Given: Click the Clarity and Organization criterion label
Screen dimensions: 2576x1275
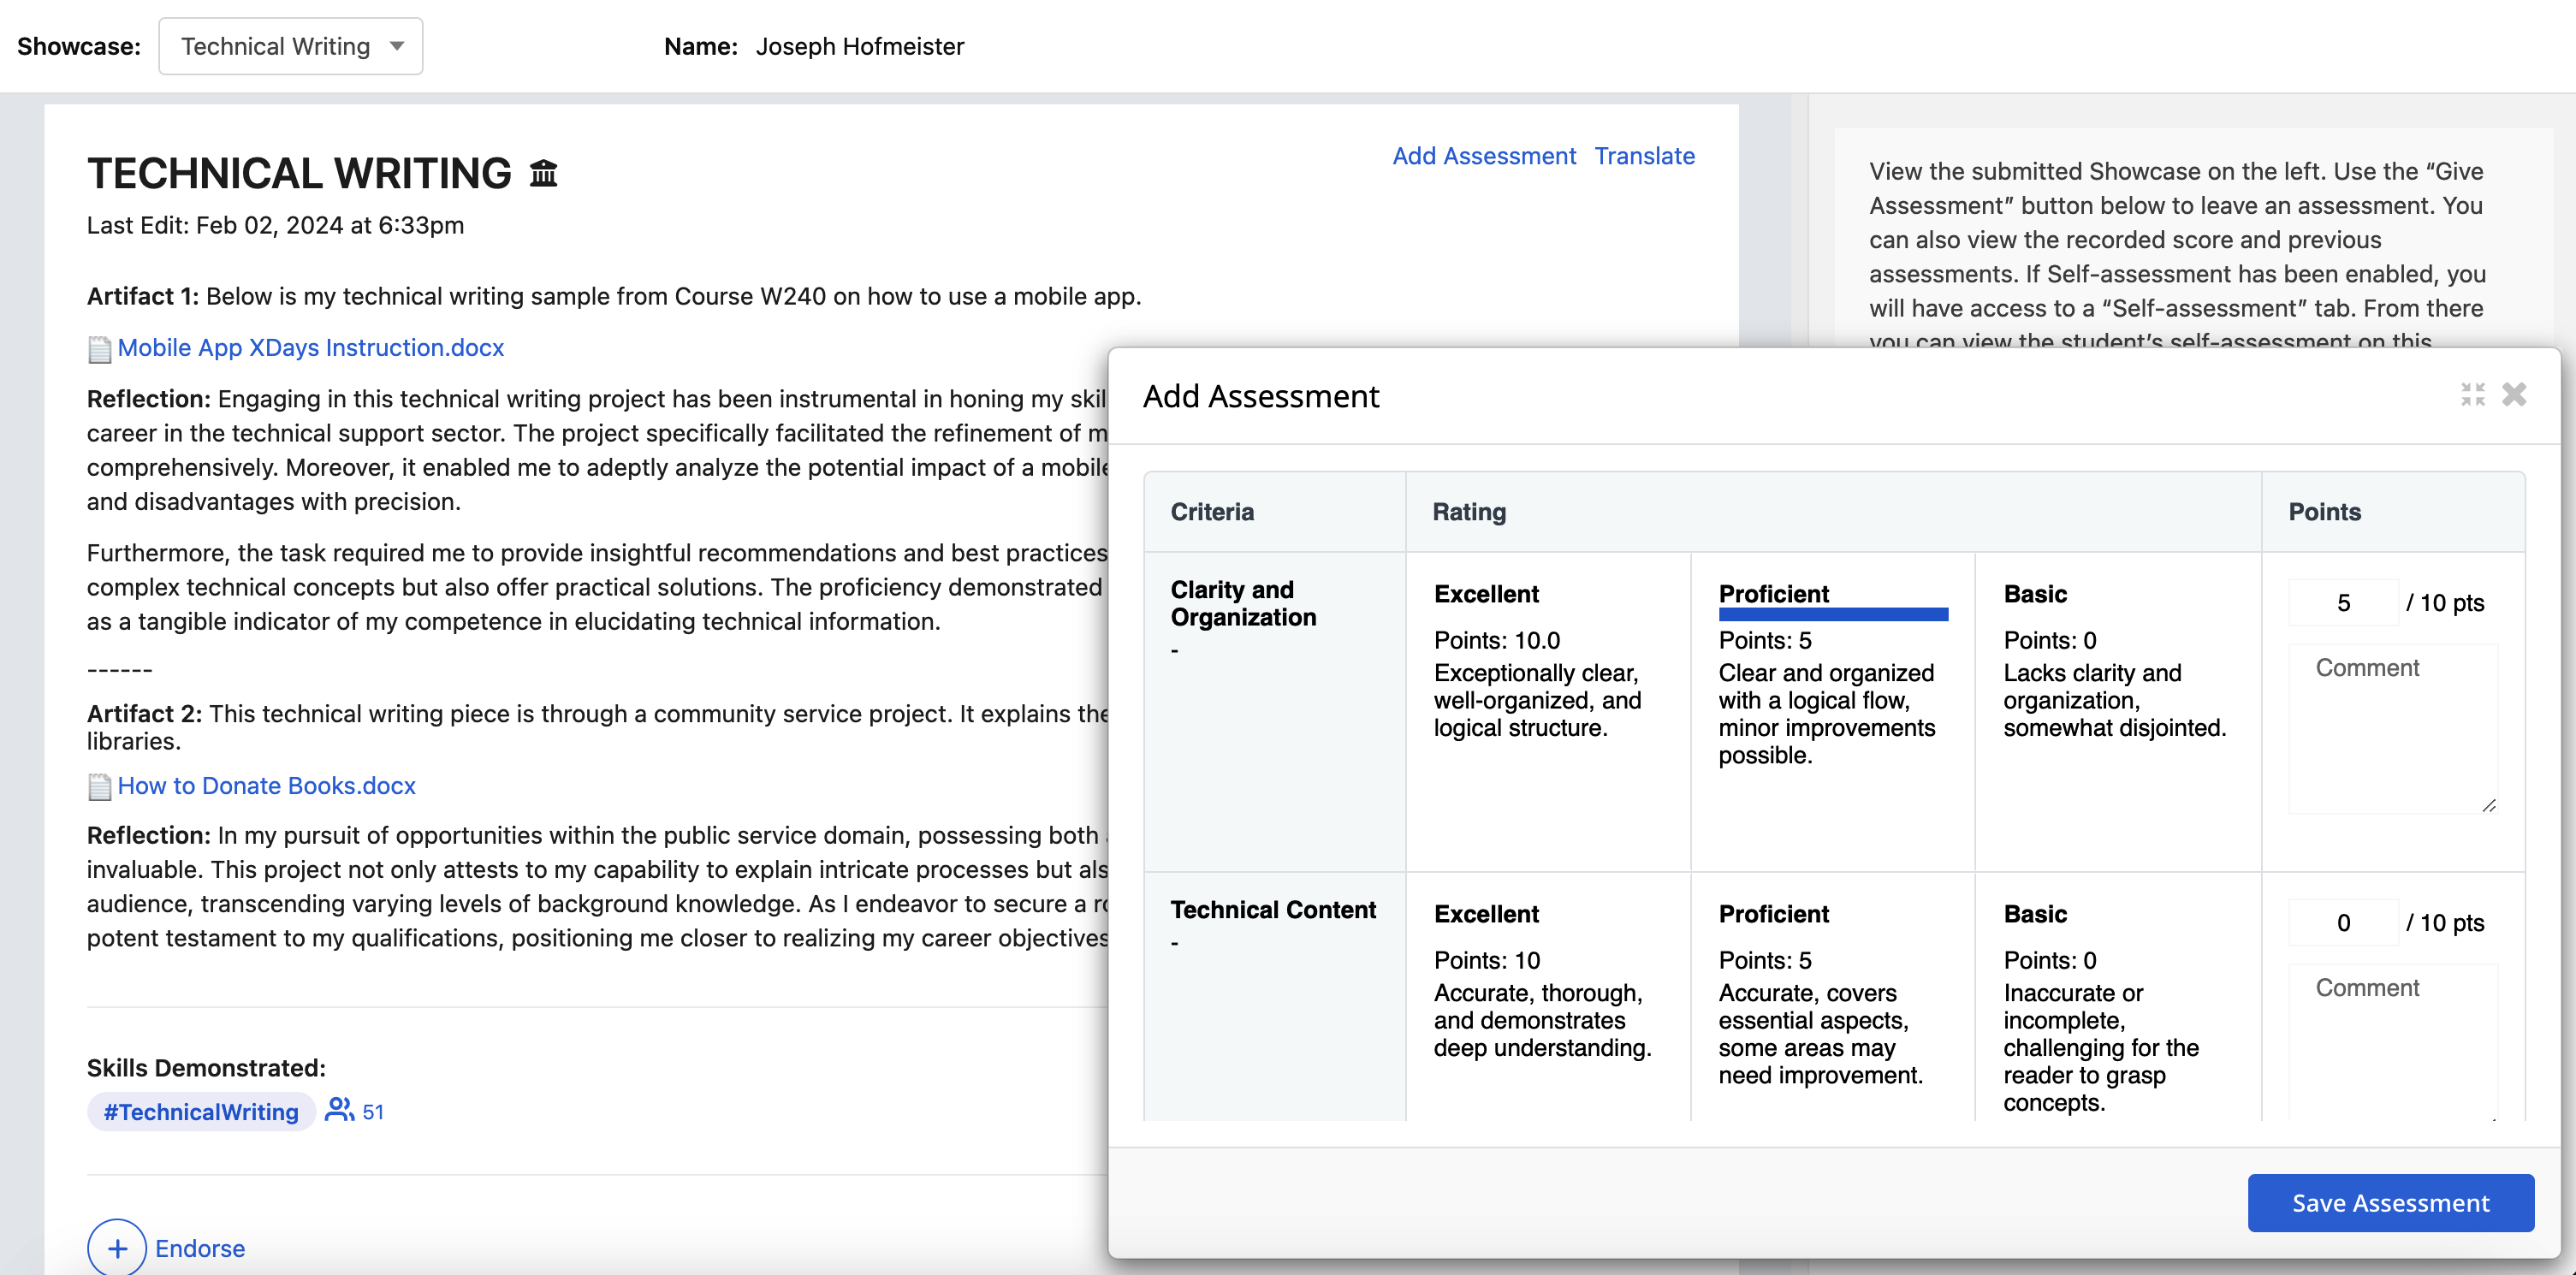Looking at the screenshot, I should (1243, 603).
